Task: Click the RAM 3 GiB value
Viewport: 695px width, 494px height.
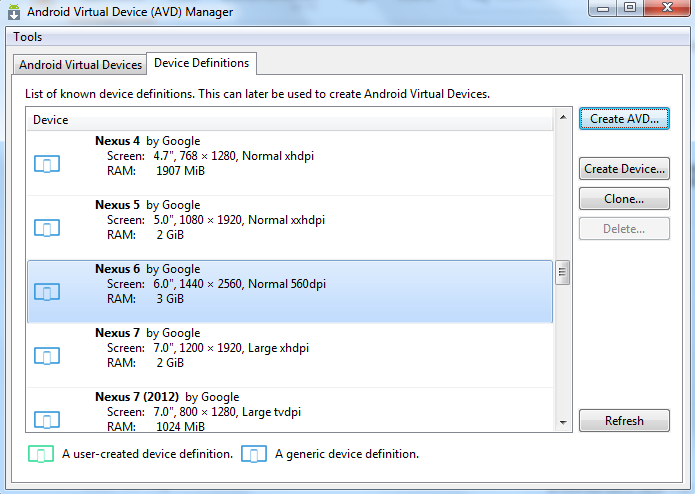Action: pyautogui.click(x=170, y=299)
